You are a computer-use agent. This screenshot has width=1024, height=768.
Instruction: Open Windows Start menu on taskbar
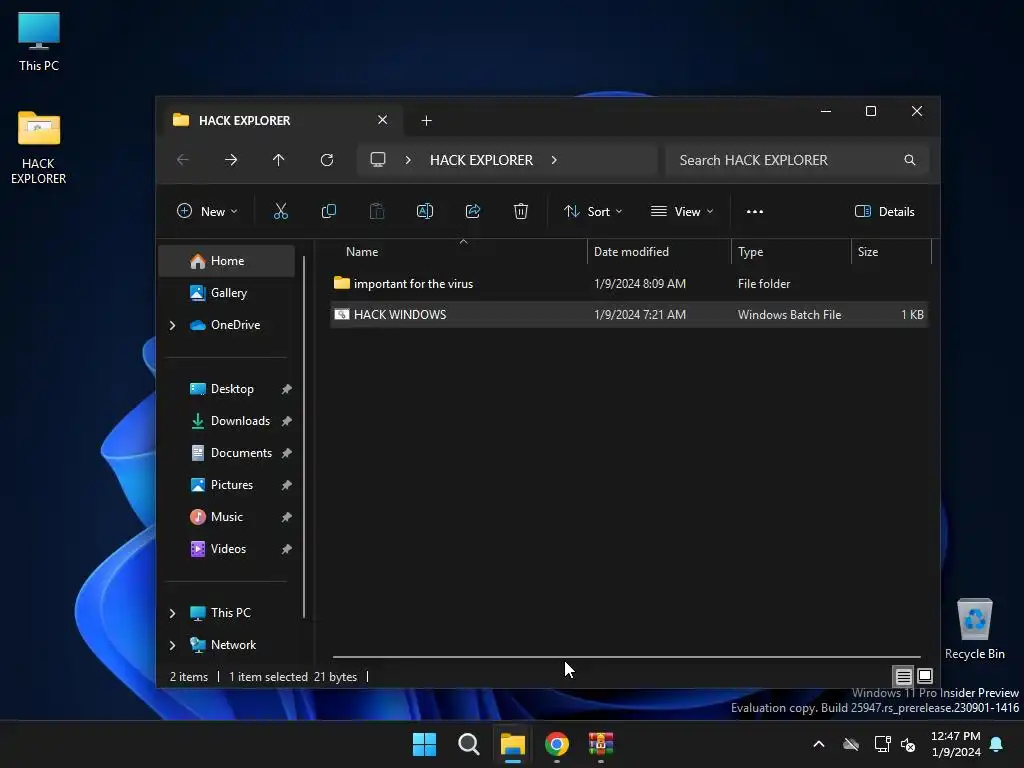(424, 744)
